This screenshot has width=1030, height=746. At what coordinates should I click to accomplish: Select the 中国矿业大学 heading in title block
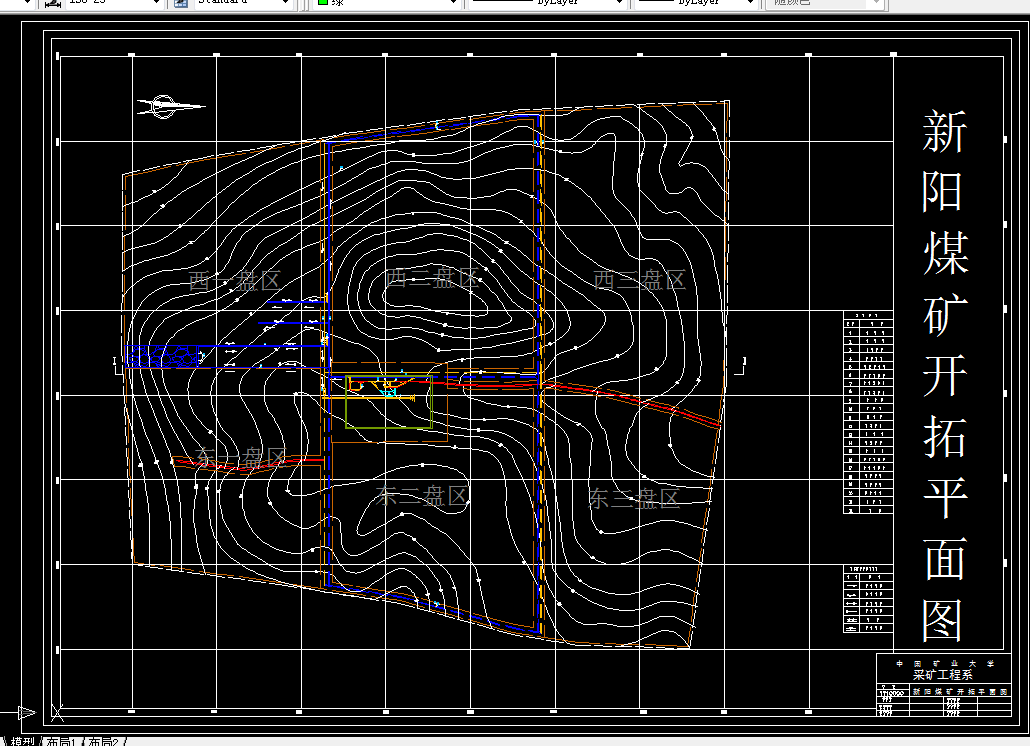945,664
